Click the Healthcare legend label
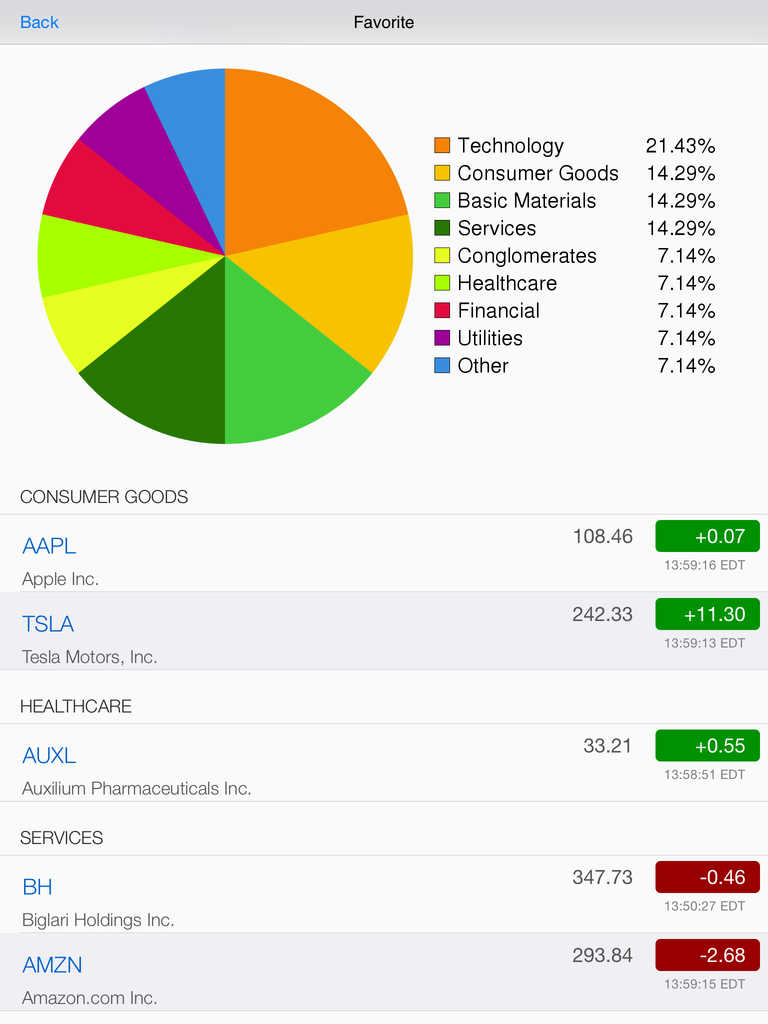 506,283
